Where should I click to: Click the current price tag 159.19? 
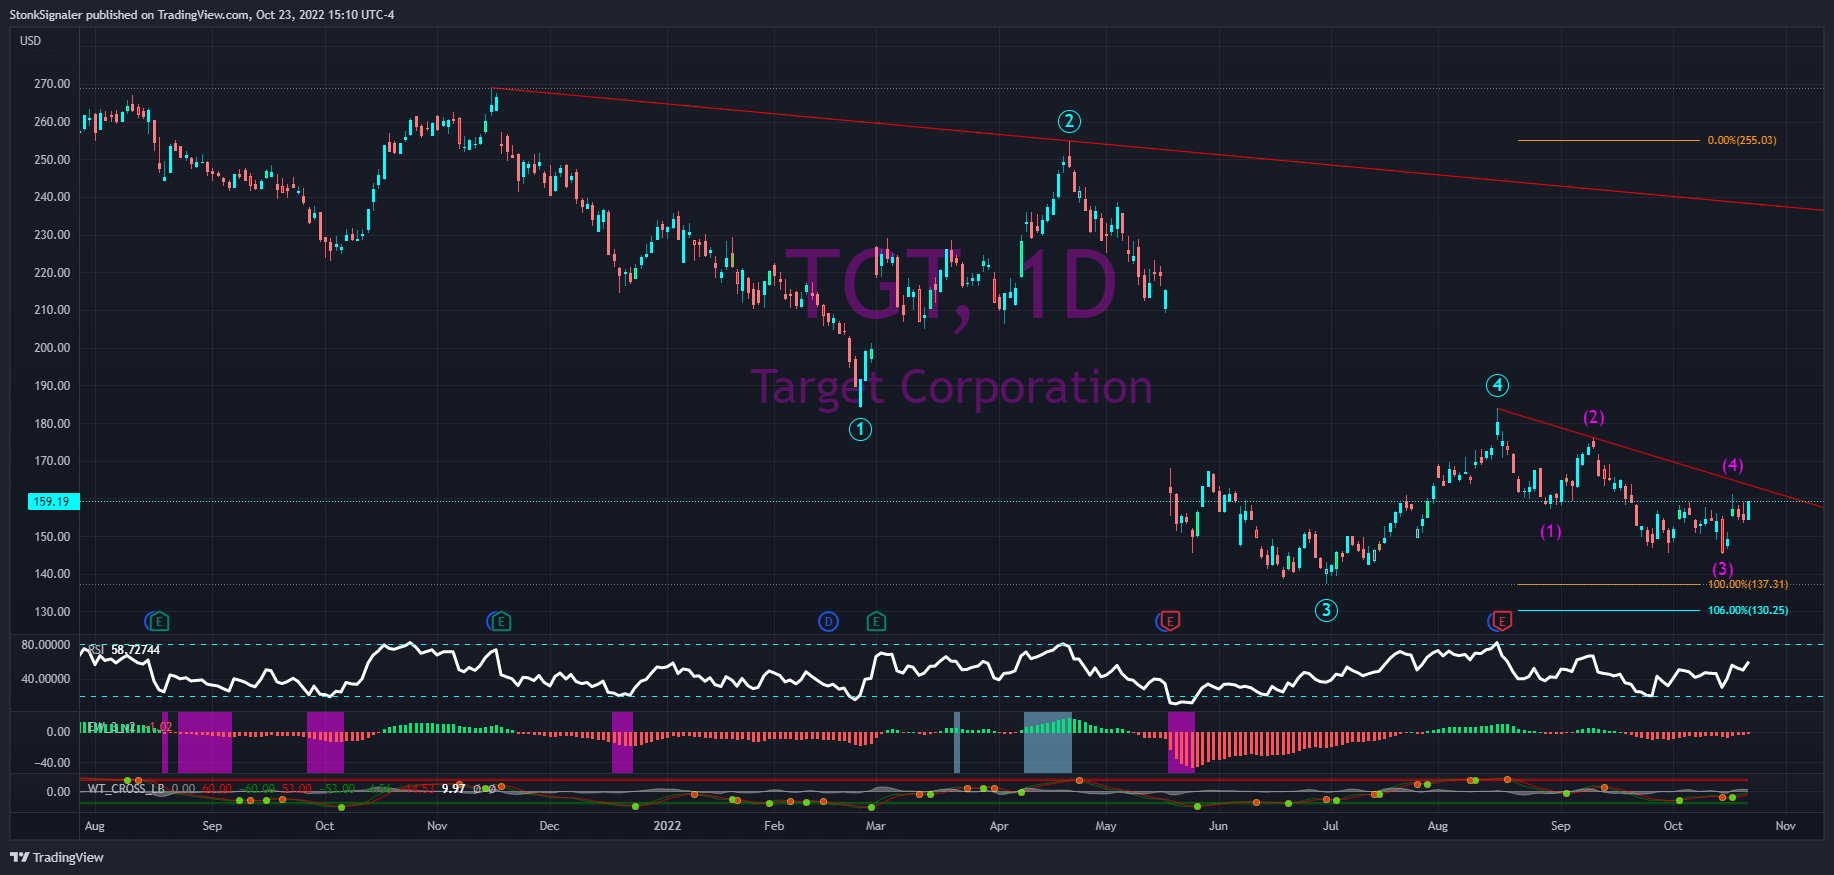[x=53, y=502]
